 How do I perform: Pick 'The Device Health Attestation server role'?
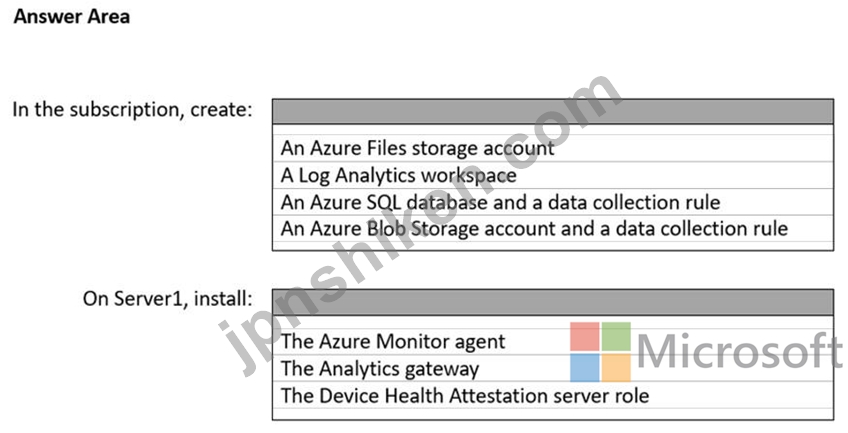pos(553,395)
